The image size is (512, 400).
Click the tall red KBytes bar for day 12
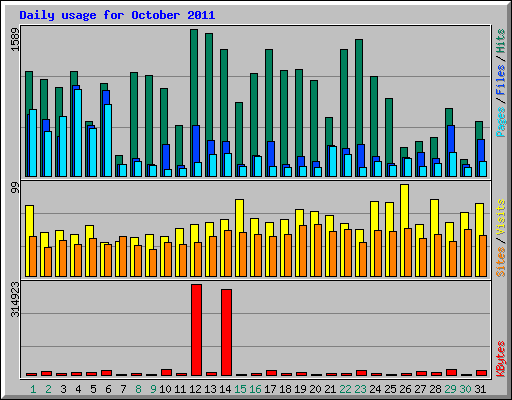(x=196, y=330)
